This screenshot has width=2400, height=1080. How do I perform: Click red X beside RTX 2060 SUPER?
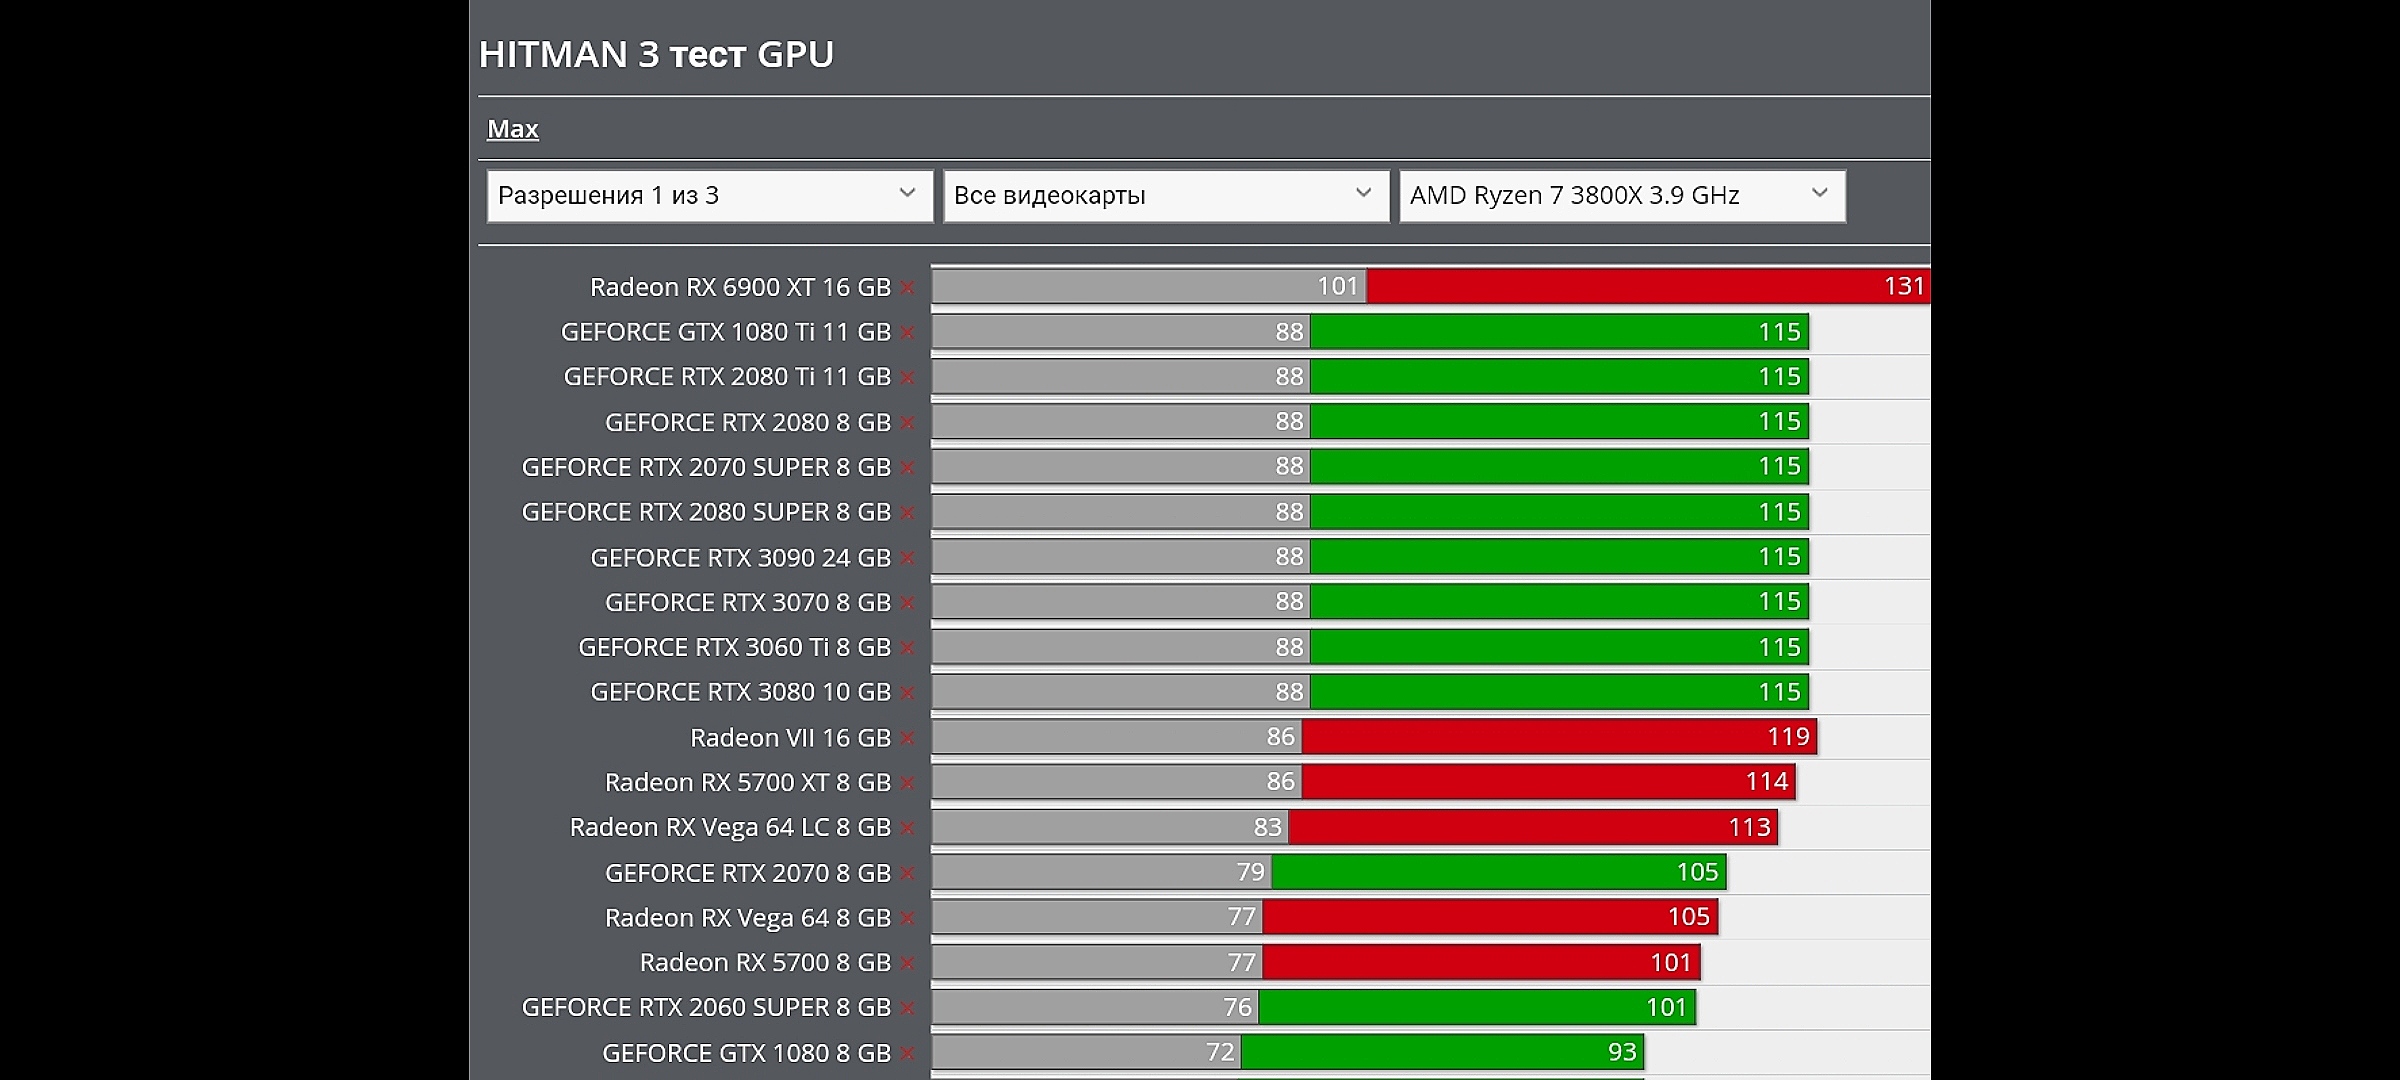coord(907,1008)
